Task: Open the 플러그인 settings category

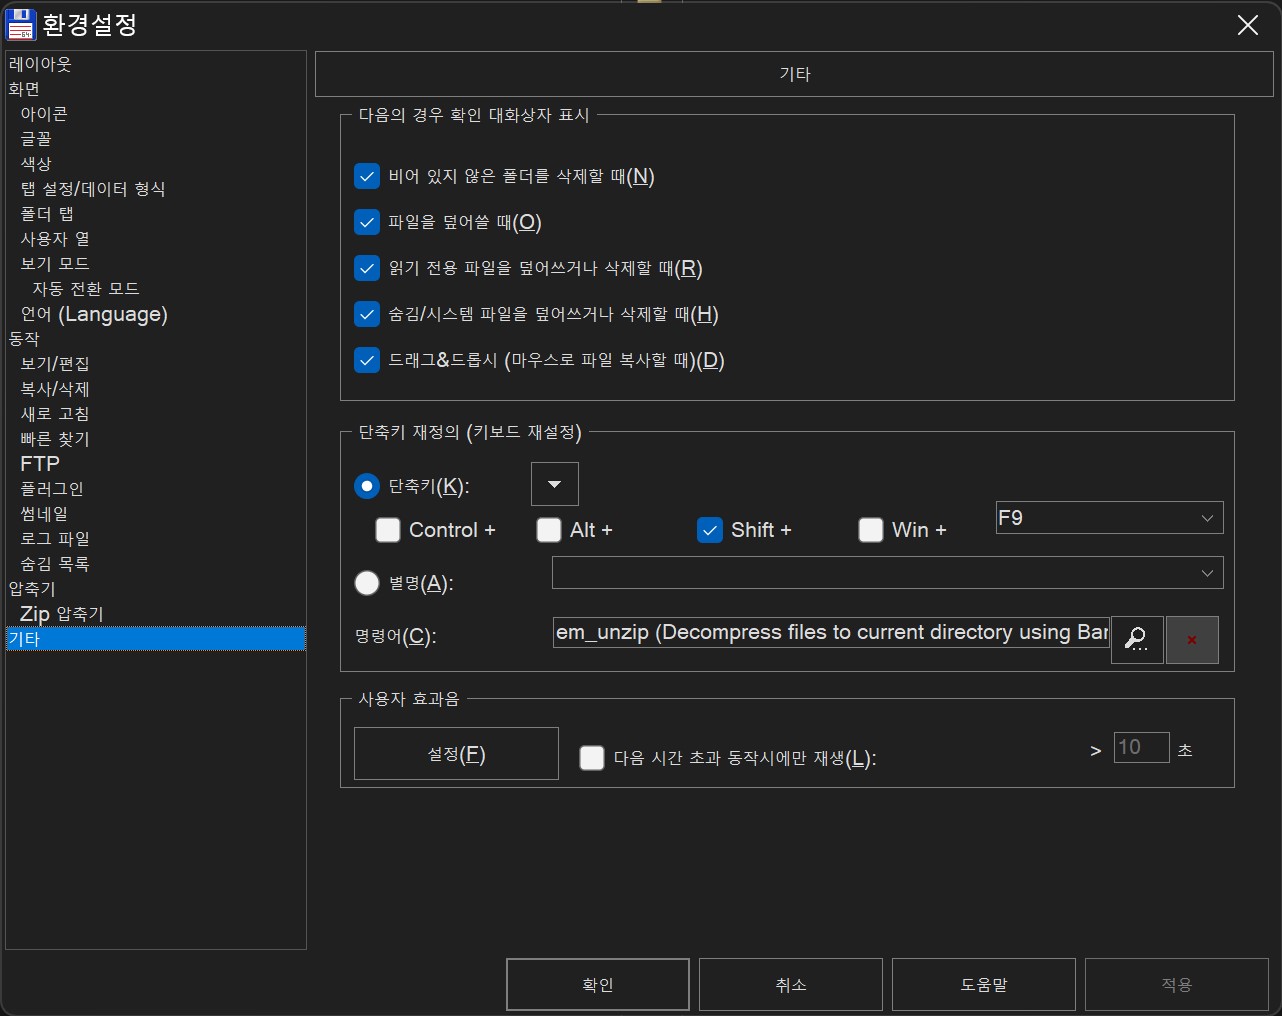Action: click(52, 489)
